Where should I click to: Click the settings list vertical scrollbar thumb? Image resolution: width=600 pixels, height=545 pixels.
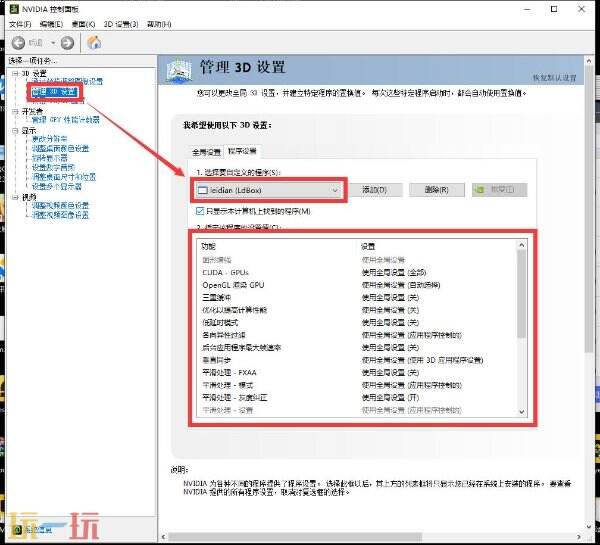[522, 294]
